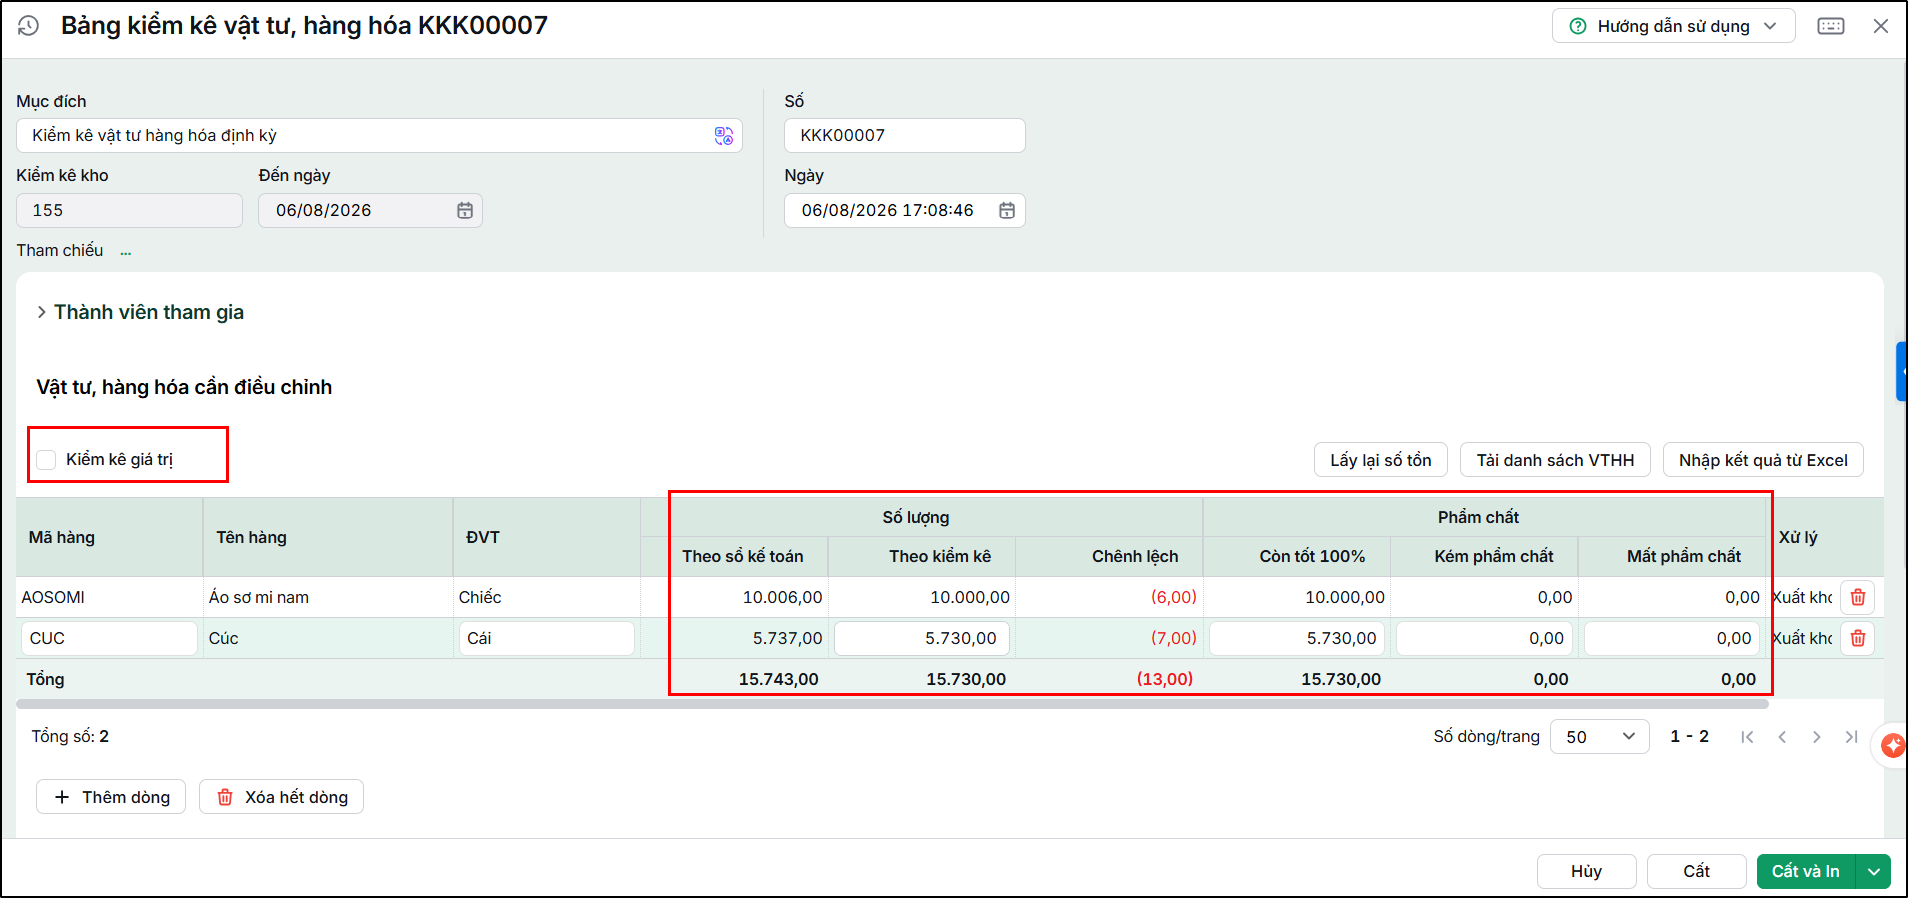
Task: Click the Theo kiểm kê field for Cúc
Action: point(922,638)
